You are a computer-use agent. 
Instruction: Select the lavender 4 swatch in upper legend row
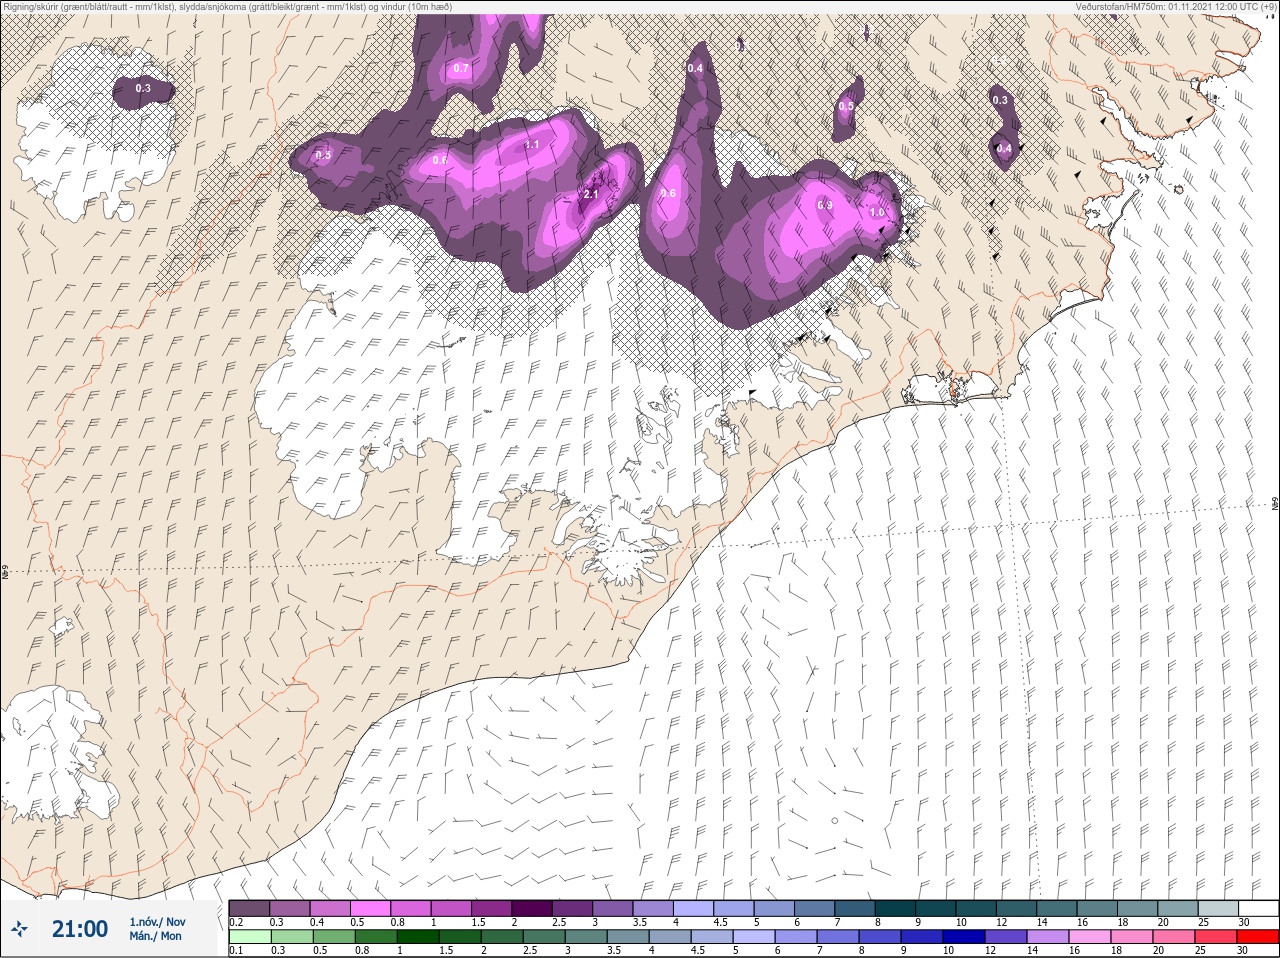693,907
